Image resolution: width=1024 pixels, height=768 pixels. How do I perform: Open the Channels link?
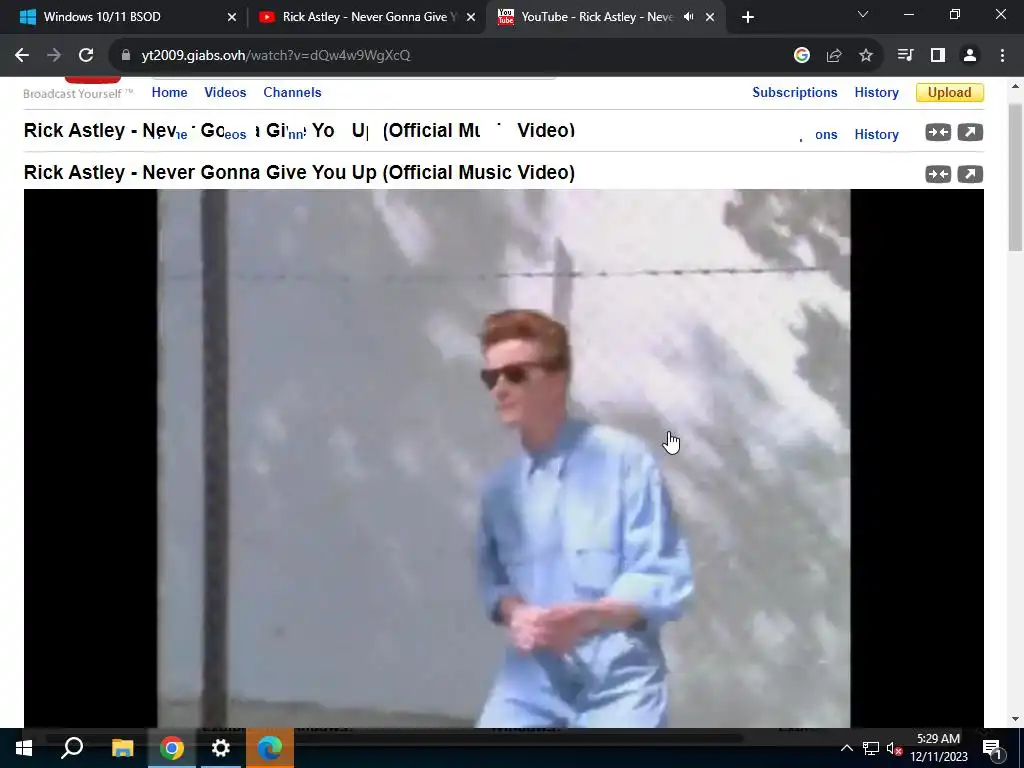pyautogui.click(x=292, y=93)
